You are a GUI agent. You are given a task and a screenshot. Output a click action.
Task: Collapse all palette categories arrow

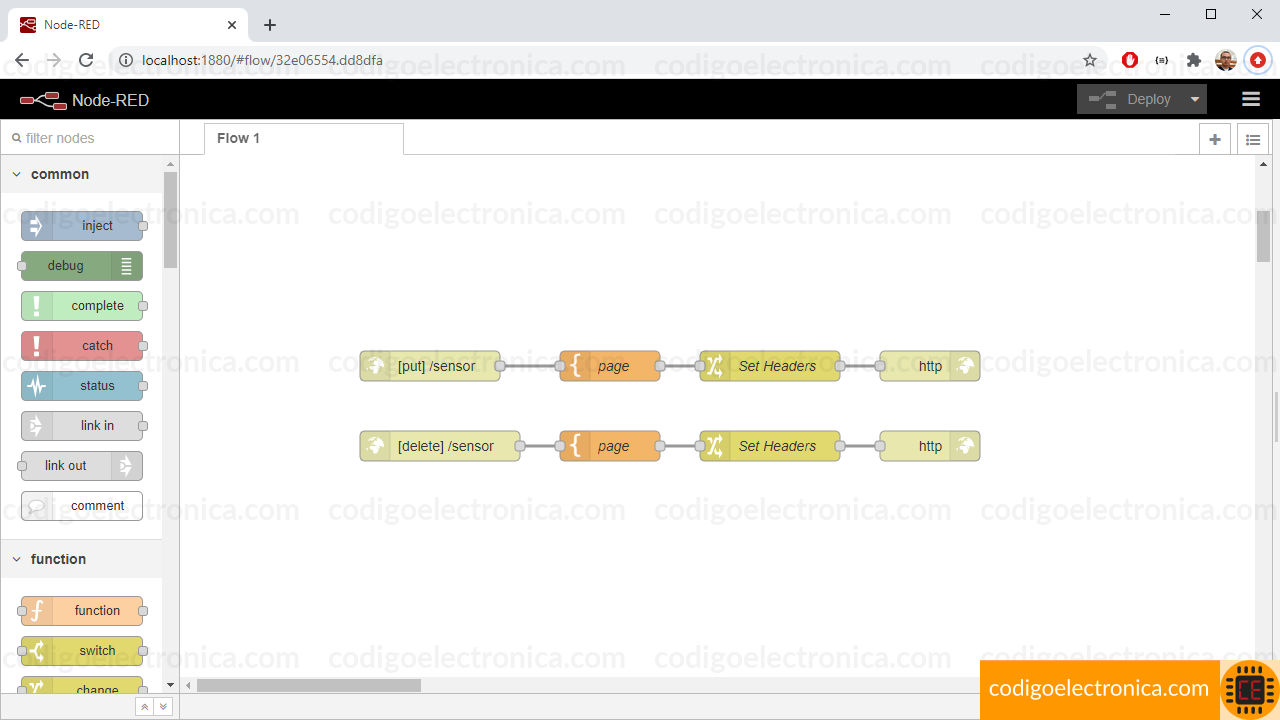click(144, 707)
